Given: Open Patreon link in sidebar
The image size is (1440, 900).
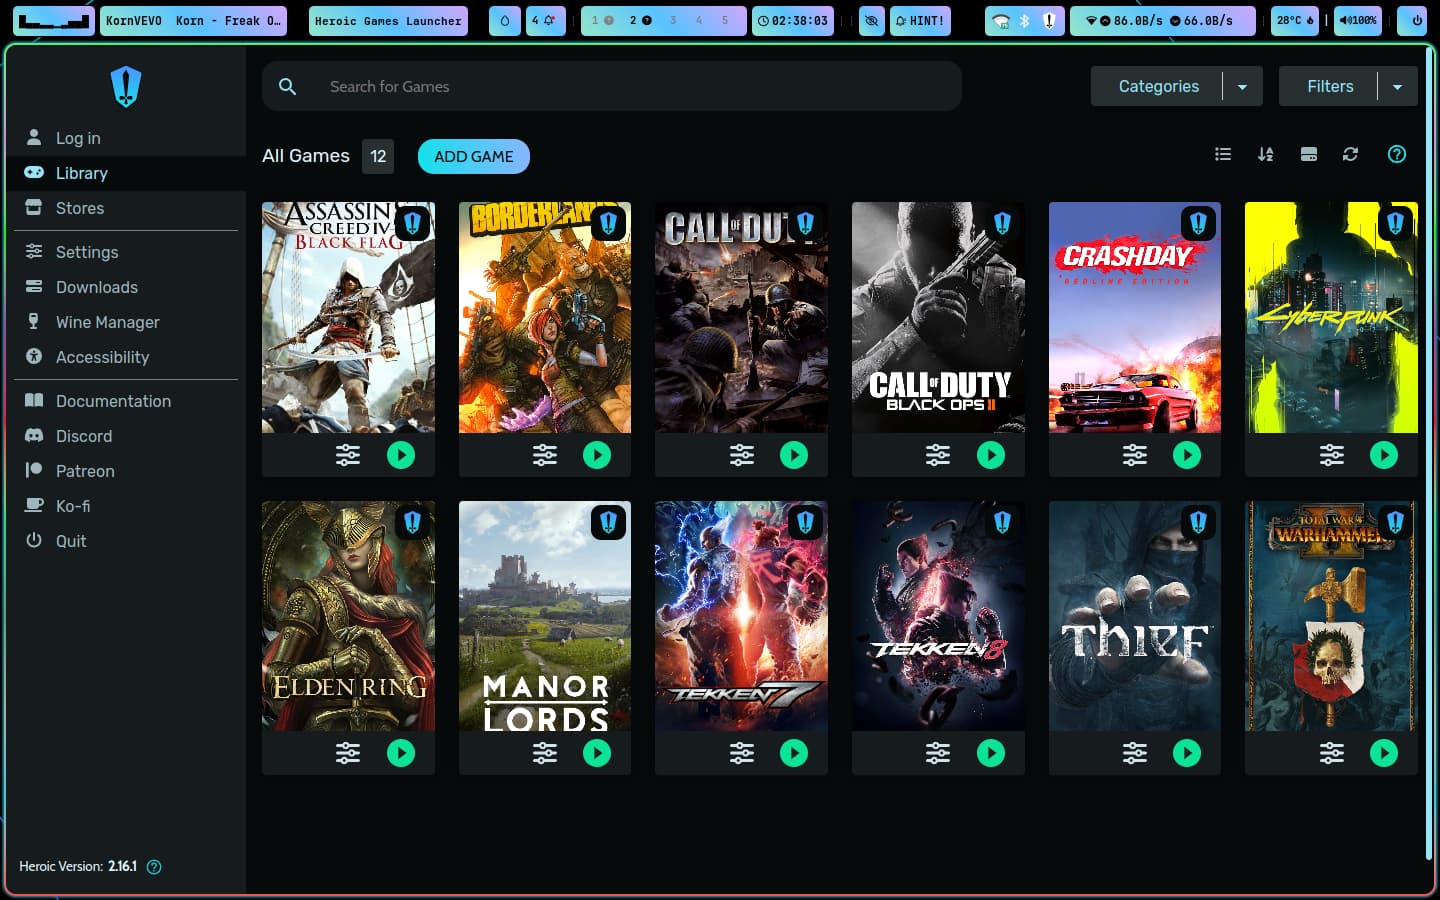Looking at the screenshot, I should (x=126, y=471).
